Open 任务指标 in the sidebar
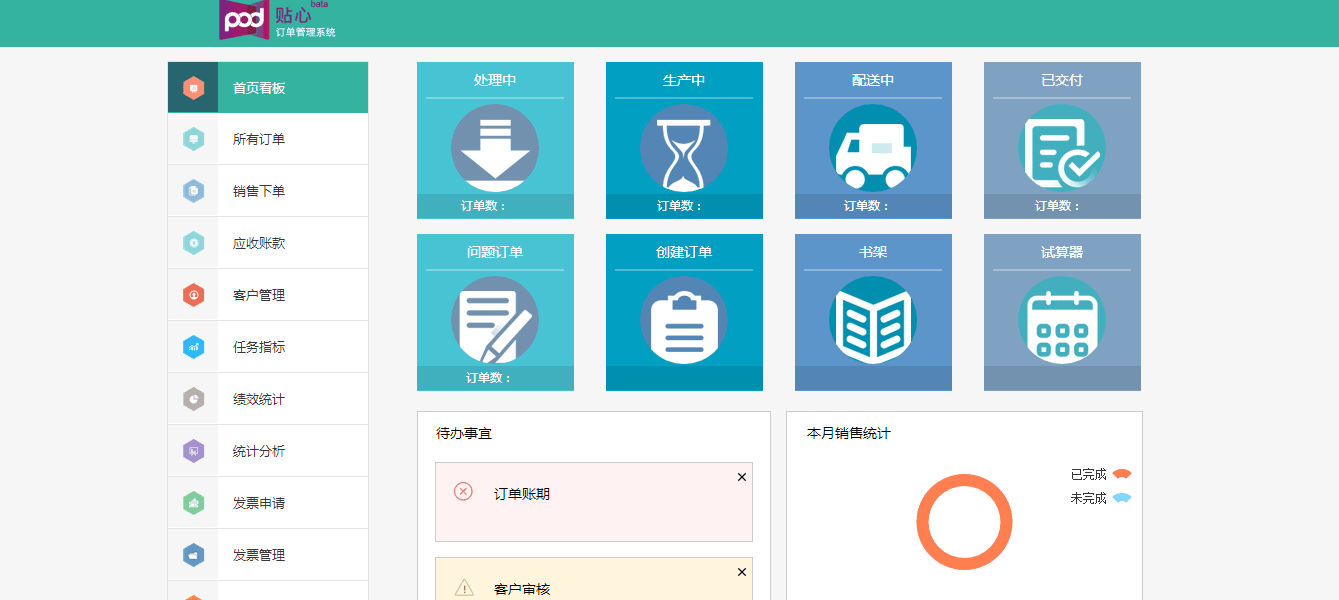This screenshot has width=1339, height=600. (x=259, y=348)
